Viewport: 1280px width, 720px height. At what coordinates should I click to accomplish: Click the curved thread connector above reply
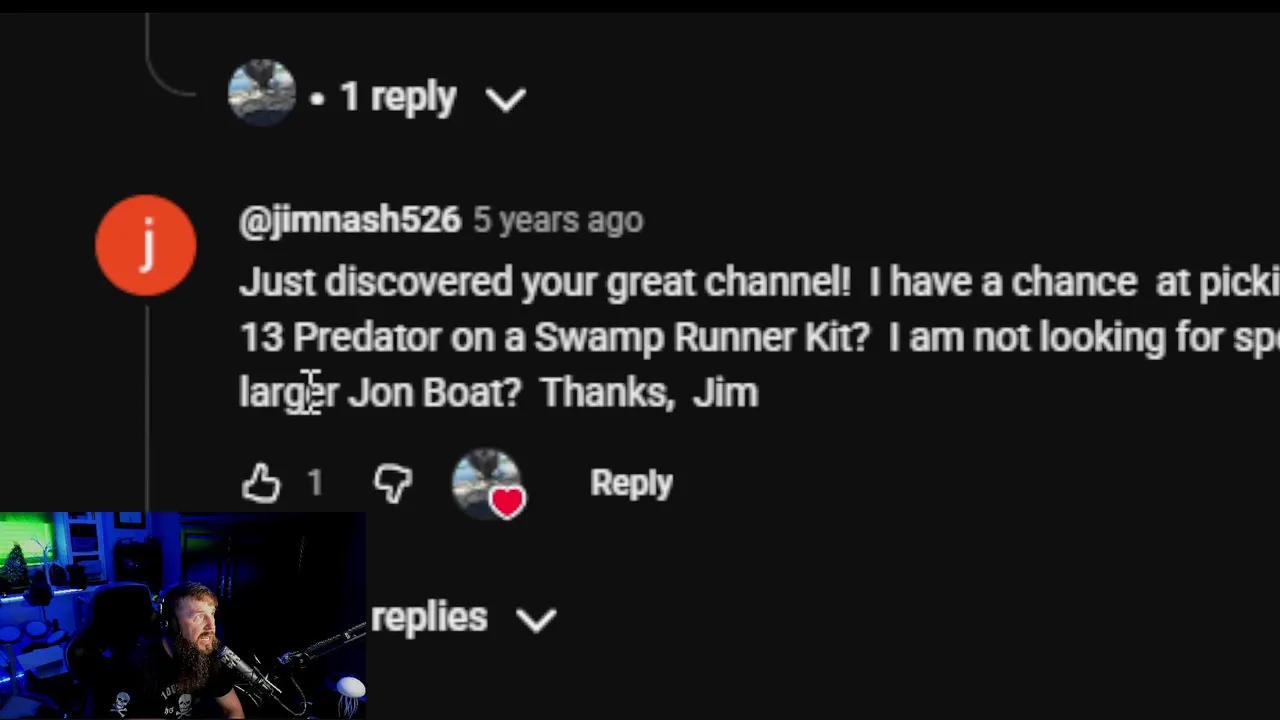168,57
